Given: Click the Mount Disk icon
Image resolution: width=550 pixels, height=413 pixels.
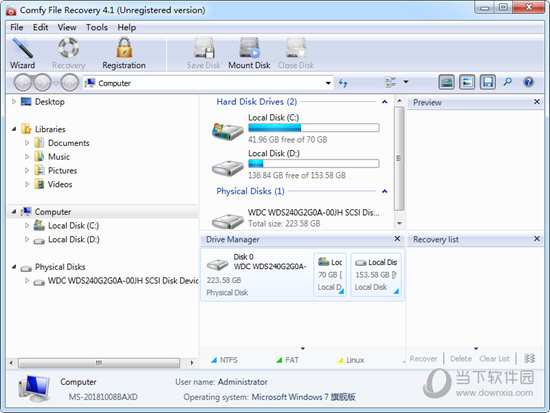Looking at the screenshot, I should (x=250, y=48).
